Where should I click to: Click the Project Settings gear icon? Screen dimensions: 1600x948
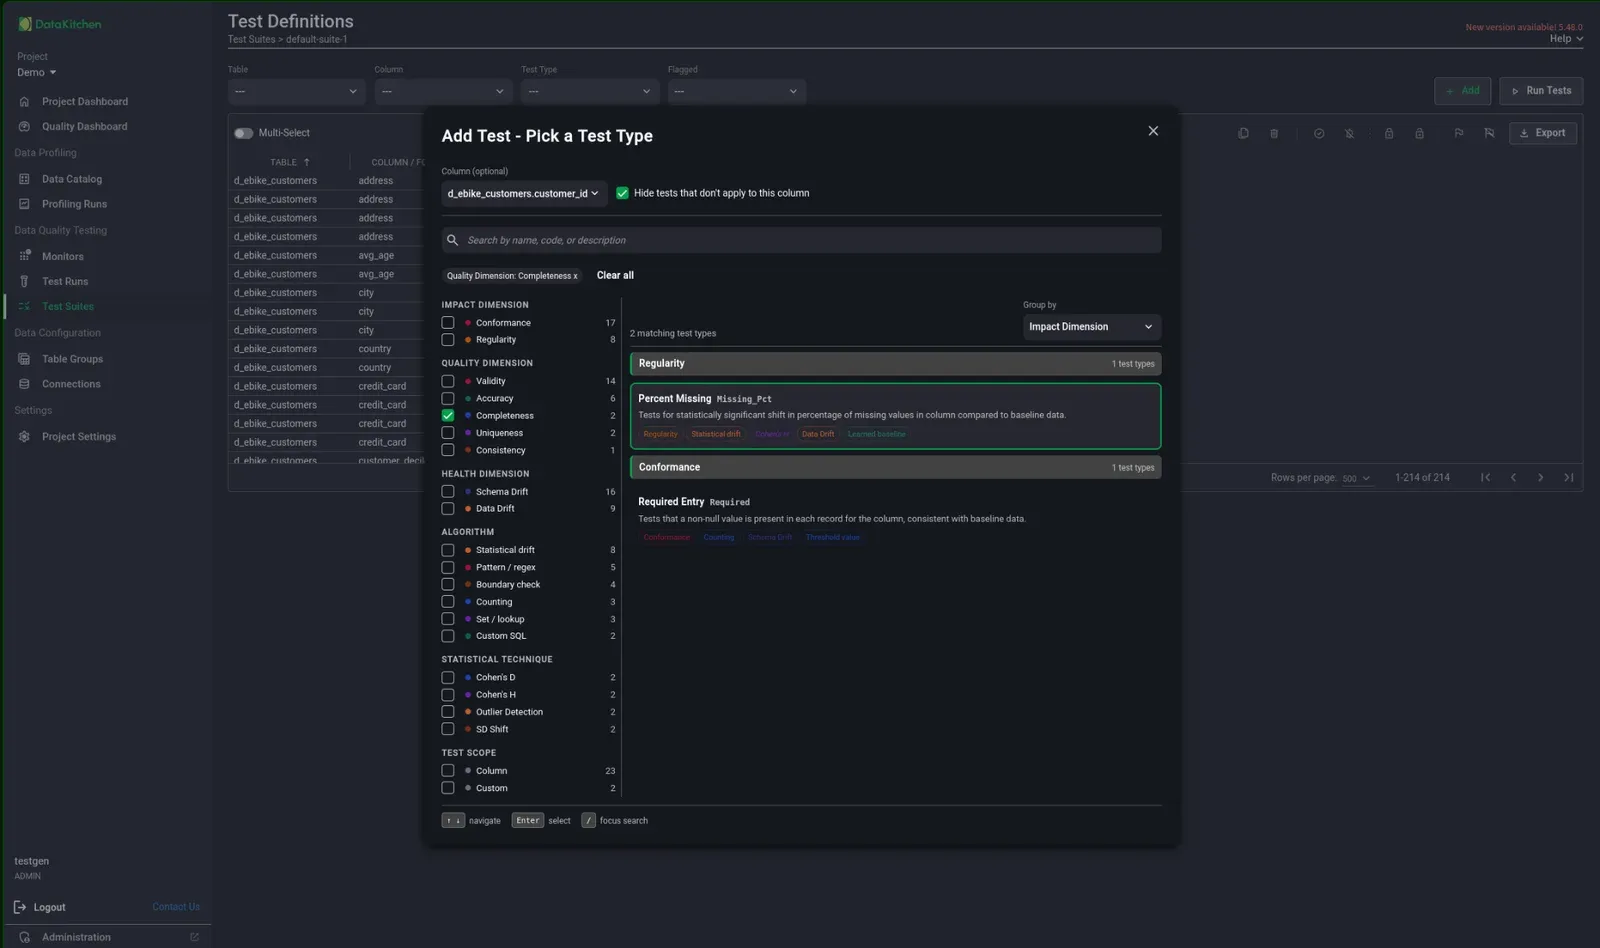tap(24, 437)
